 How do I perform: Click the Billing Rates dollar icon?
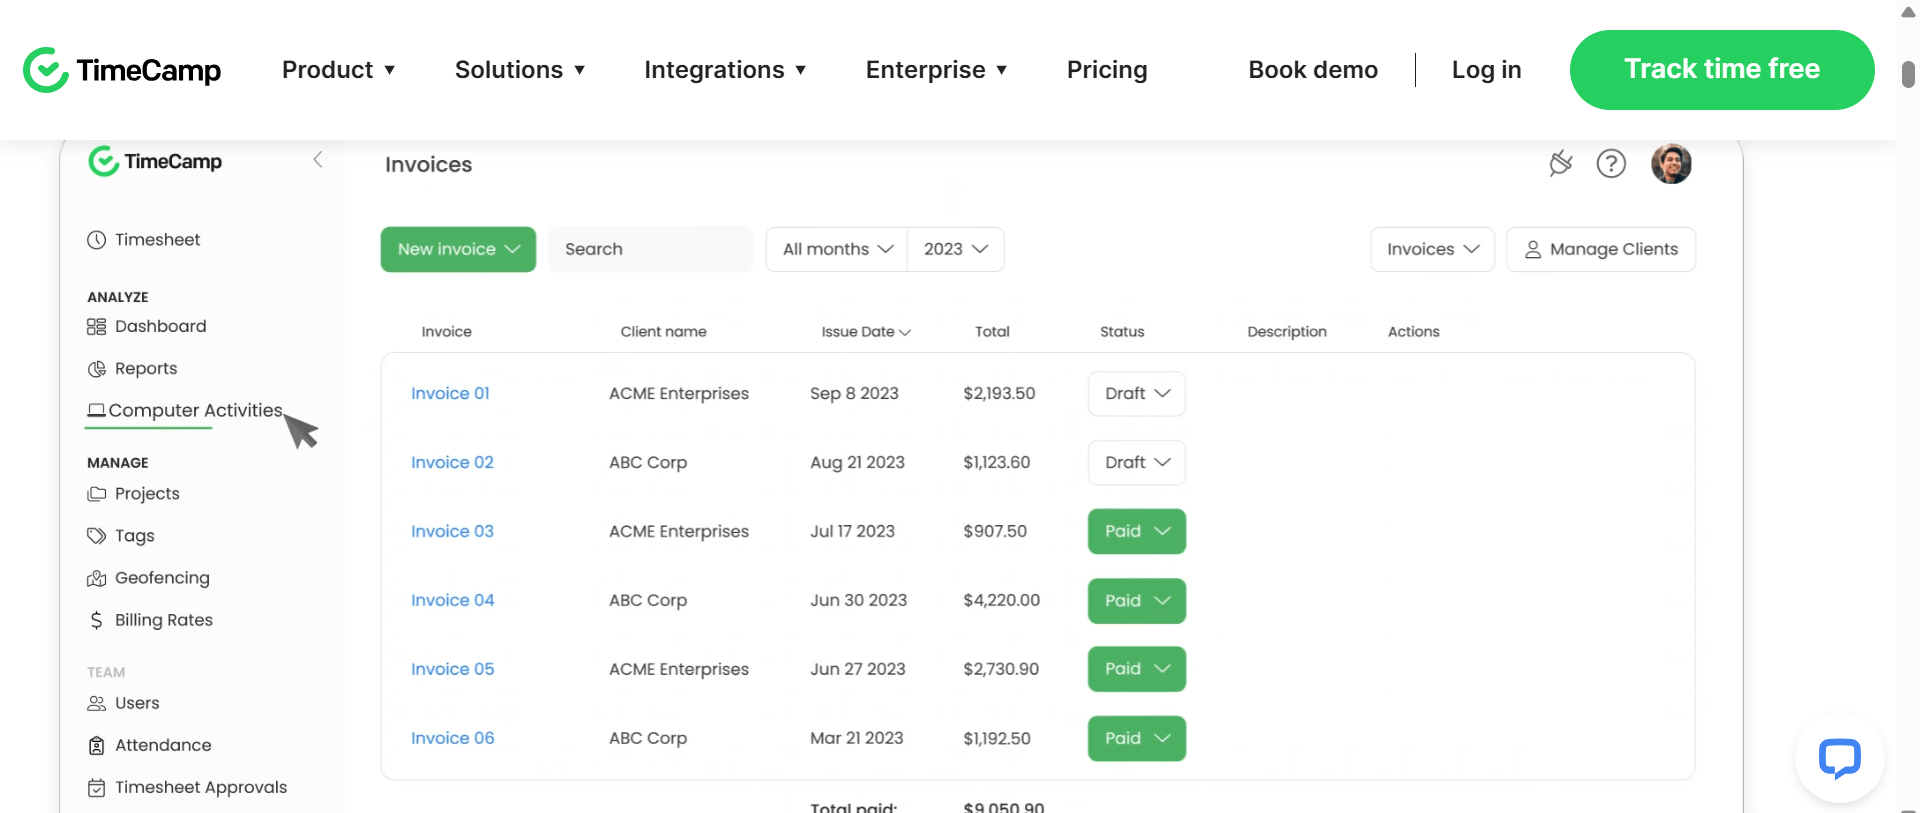[x=96, y=620]
